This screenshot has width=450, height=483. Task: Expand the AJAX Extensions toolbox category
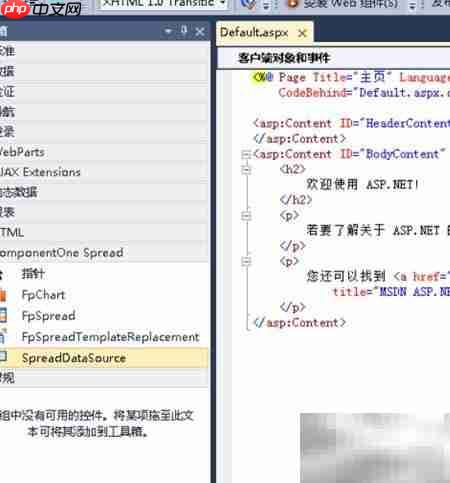pos(104,172)
